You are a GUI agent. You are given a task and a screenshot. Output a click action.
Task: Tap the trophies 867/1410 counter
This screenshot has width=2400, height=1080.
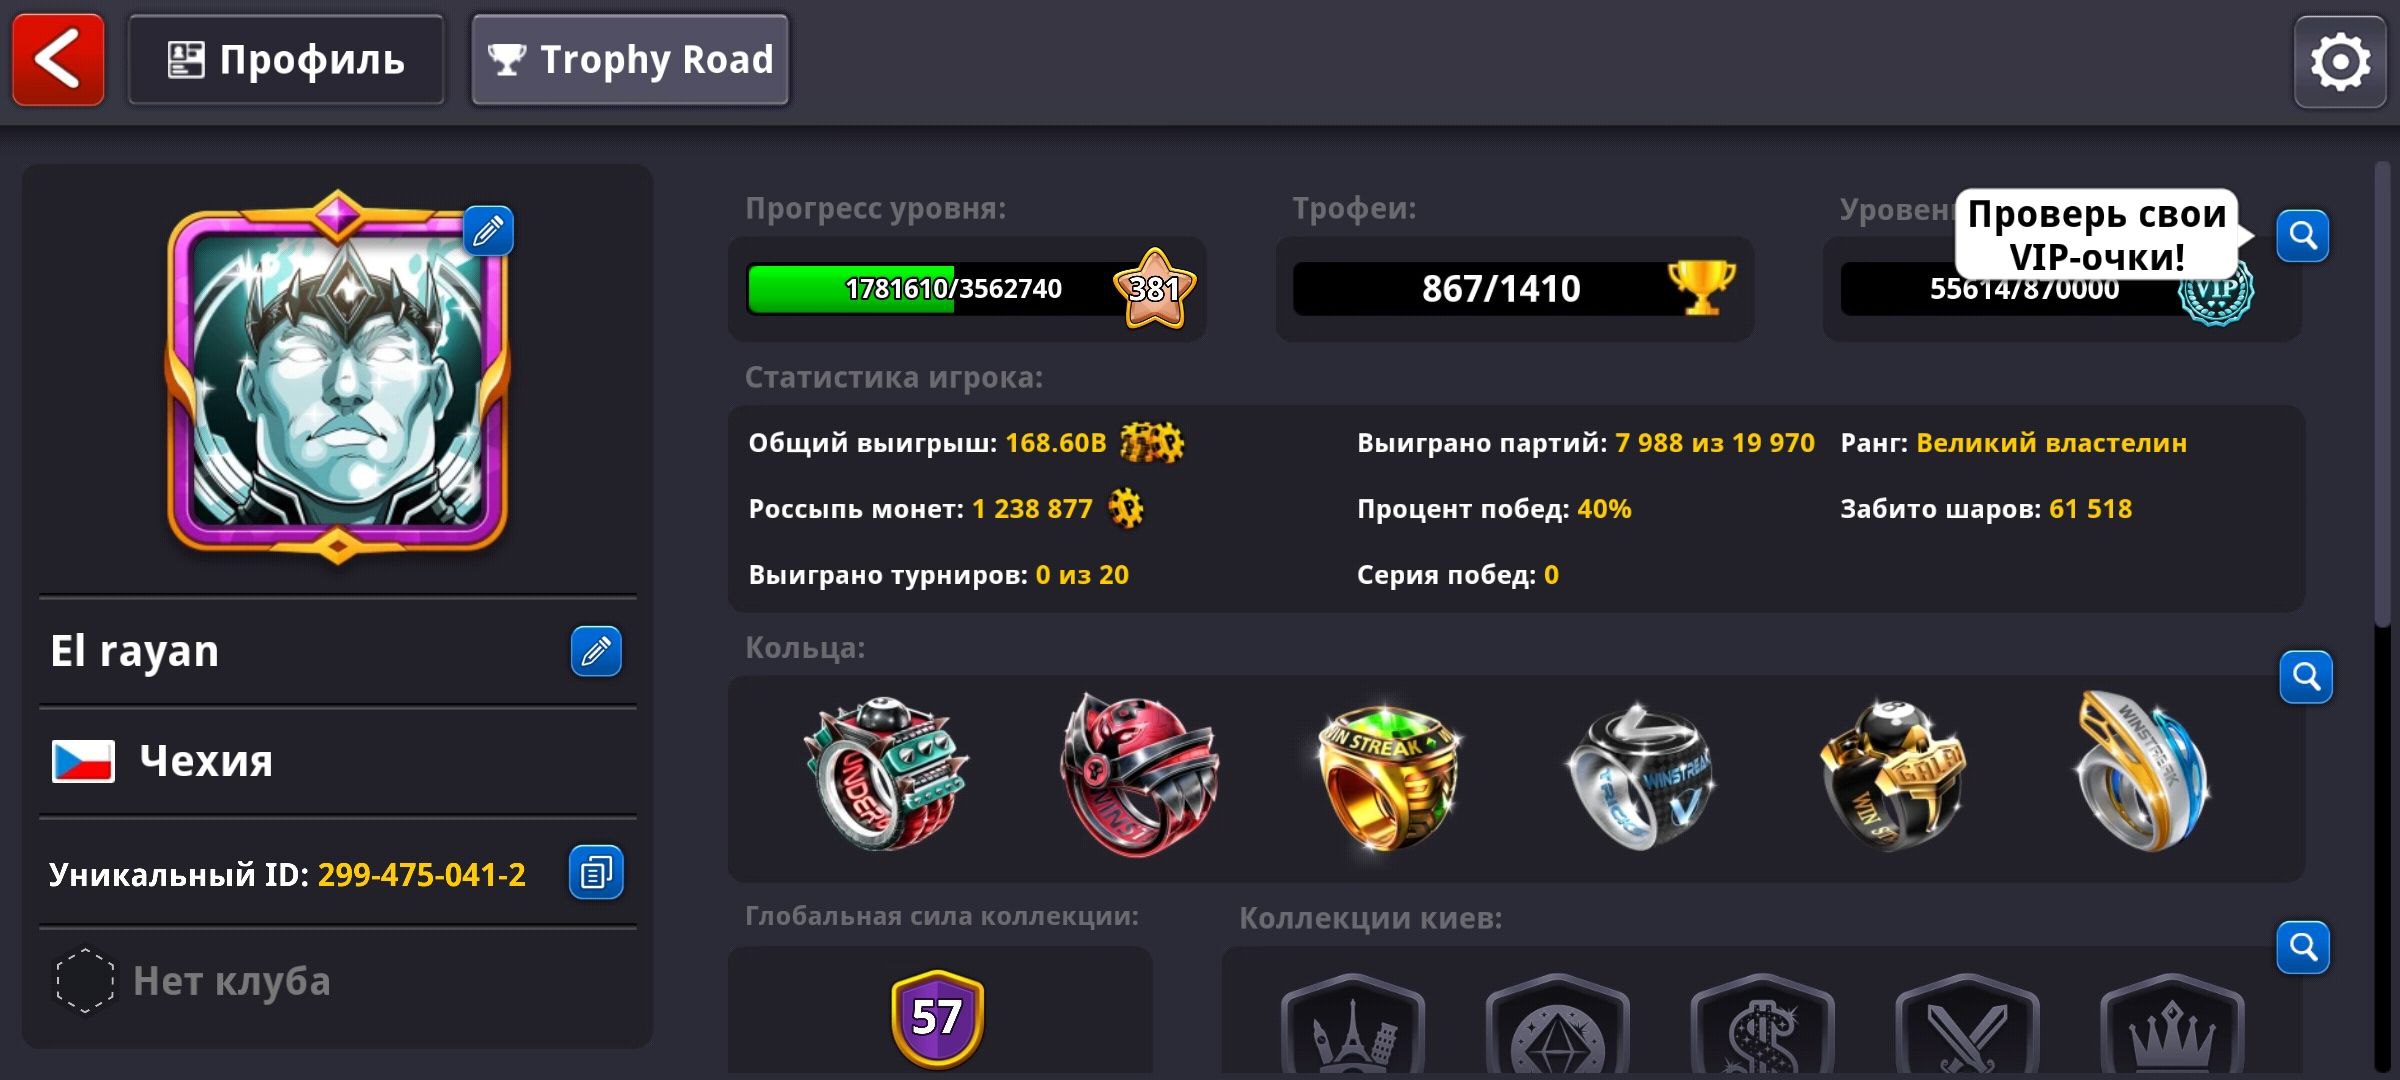click(1514, 289)
